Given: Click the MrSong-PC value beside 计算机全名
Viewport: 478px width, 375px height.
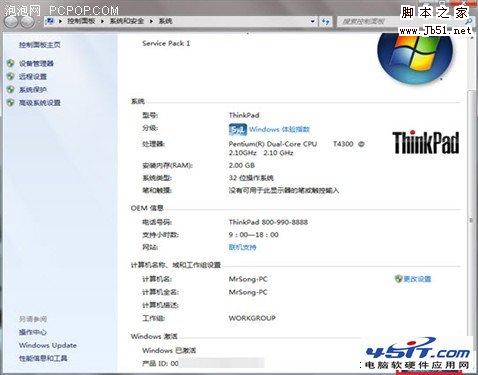Looking at the screenshot, I should pyautogui.click(x=248, y=292).
